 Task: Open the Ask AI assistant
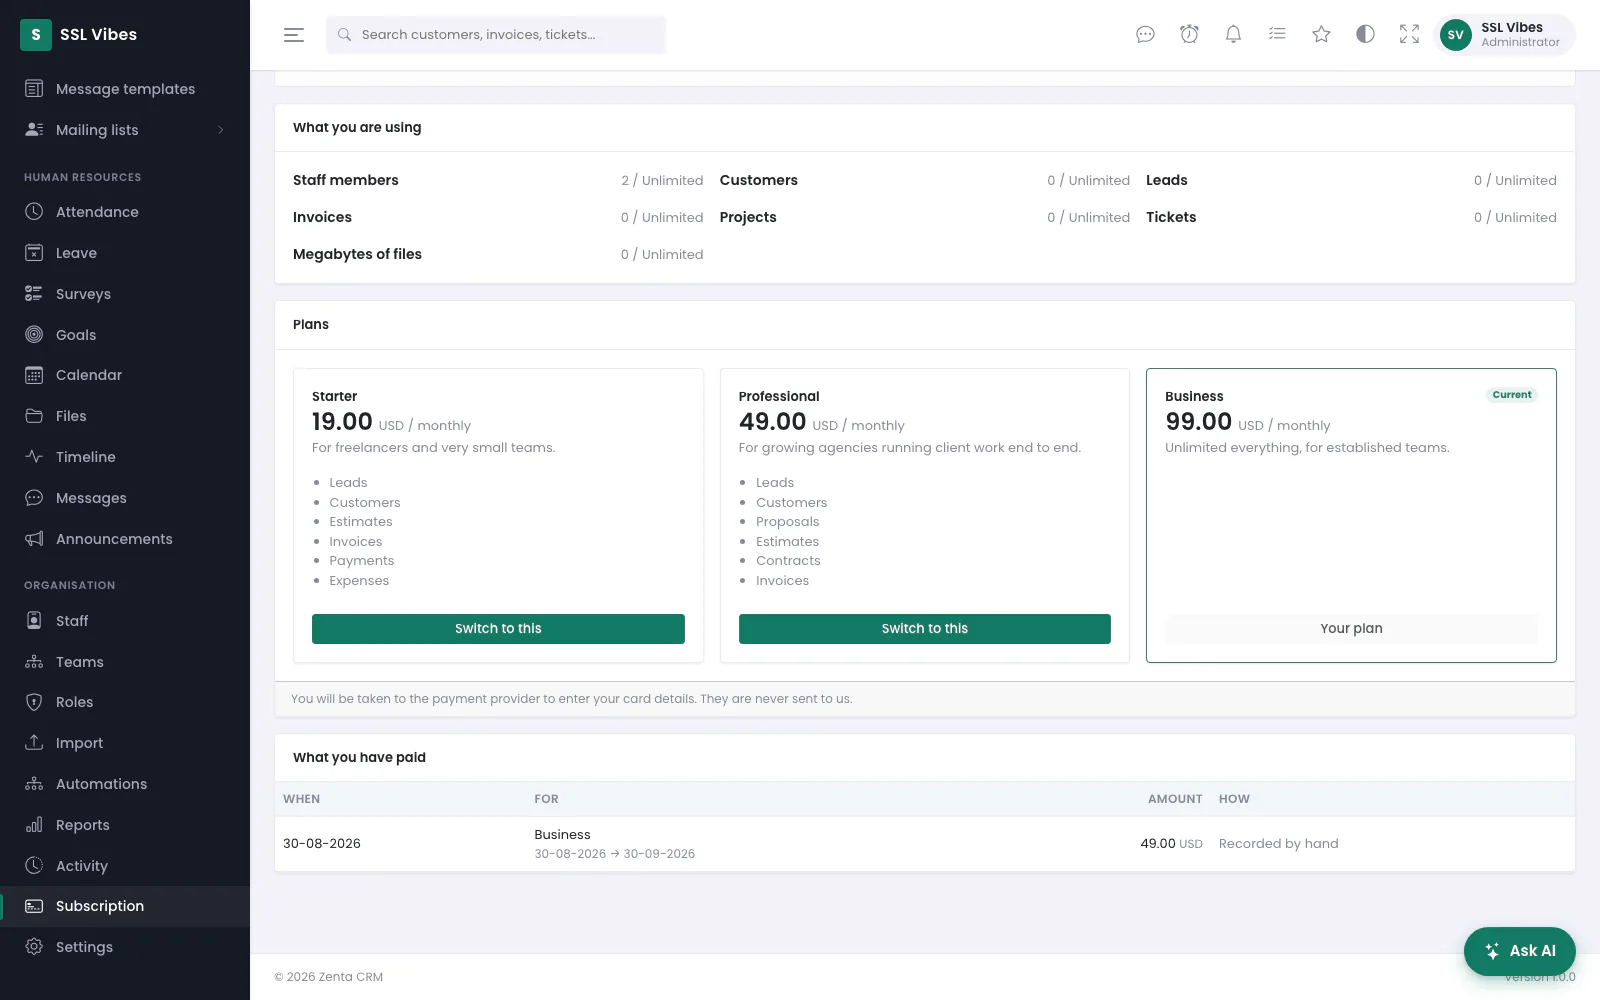pos(1520,951)
